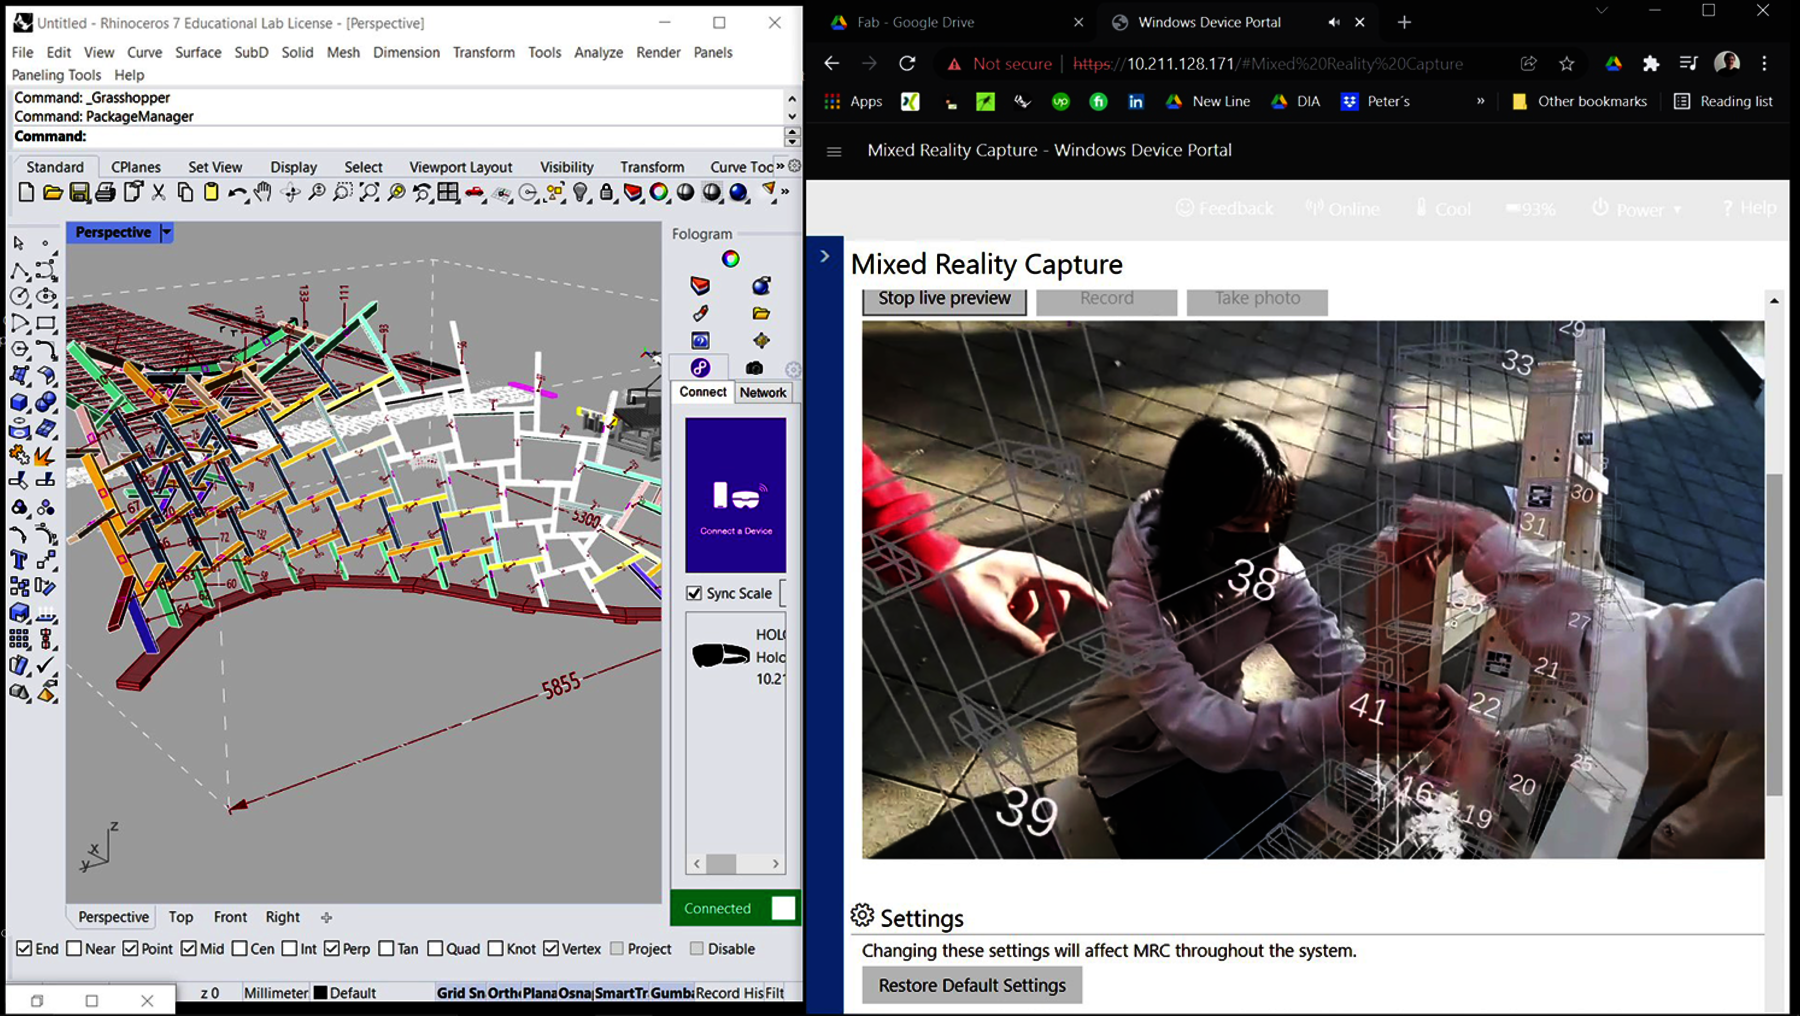This screenshot has height=1016, width=1800.
Task: Open the color wheel icon in Standard toolbar
Action: coord(659,192)
